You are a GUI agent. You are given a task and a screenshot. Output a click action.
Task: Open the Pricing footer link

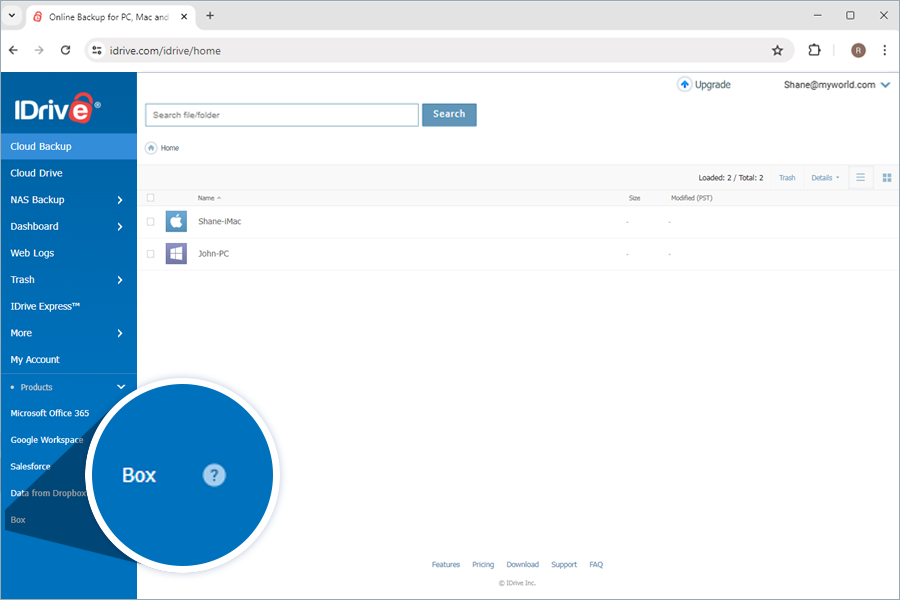click(483, 564)
